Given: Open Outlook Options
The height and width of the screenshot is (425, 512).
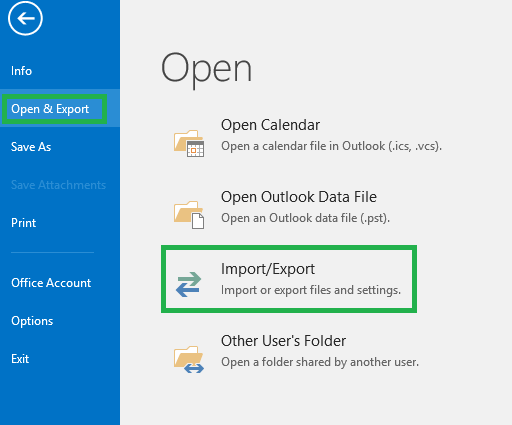Looking at the screenshot, I should 32,321.
